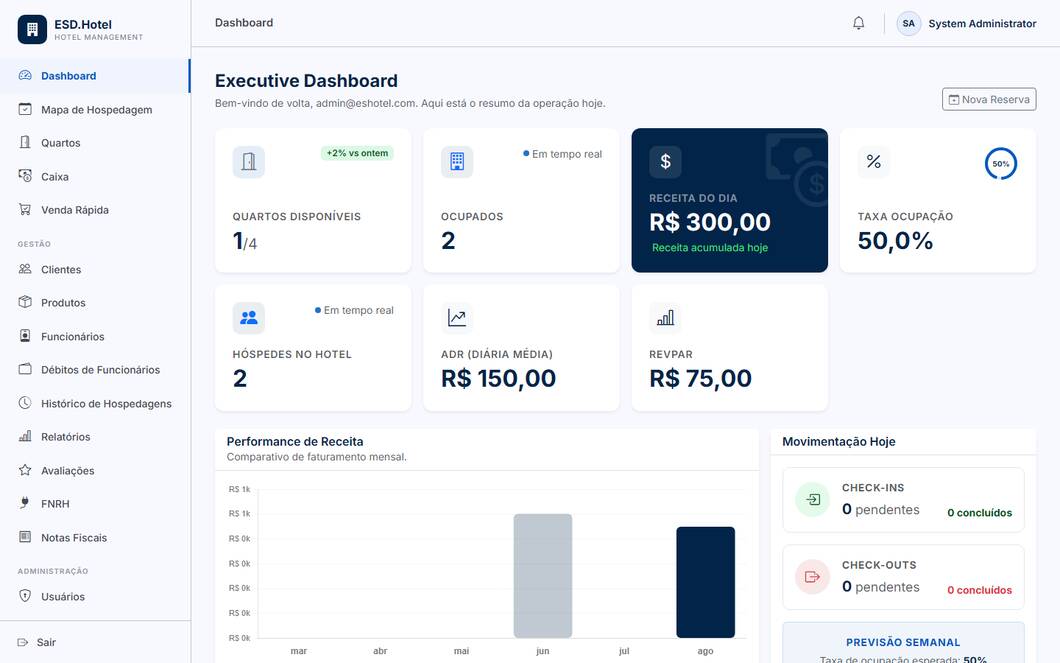Open Clientes management page
Viewport: 1060px width, 663px height.
click(x=95, y=269)
